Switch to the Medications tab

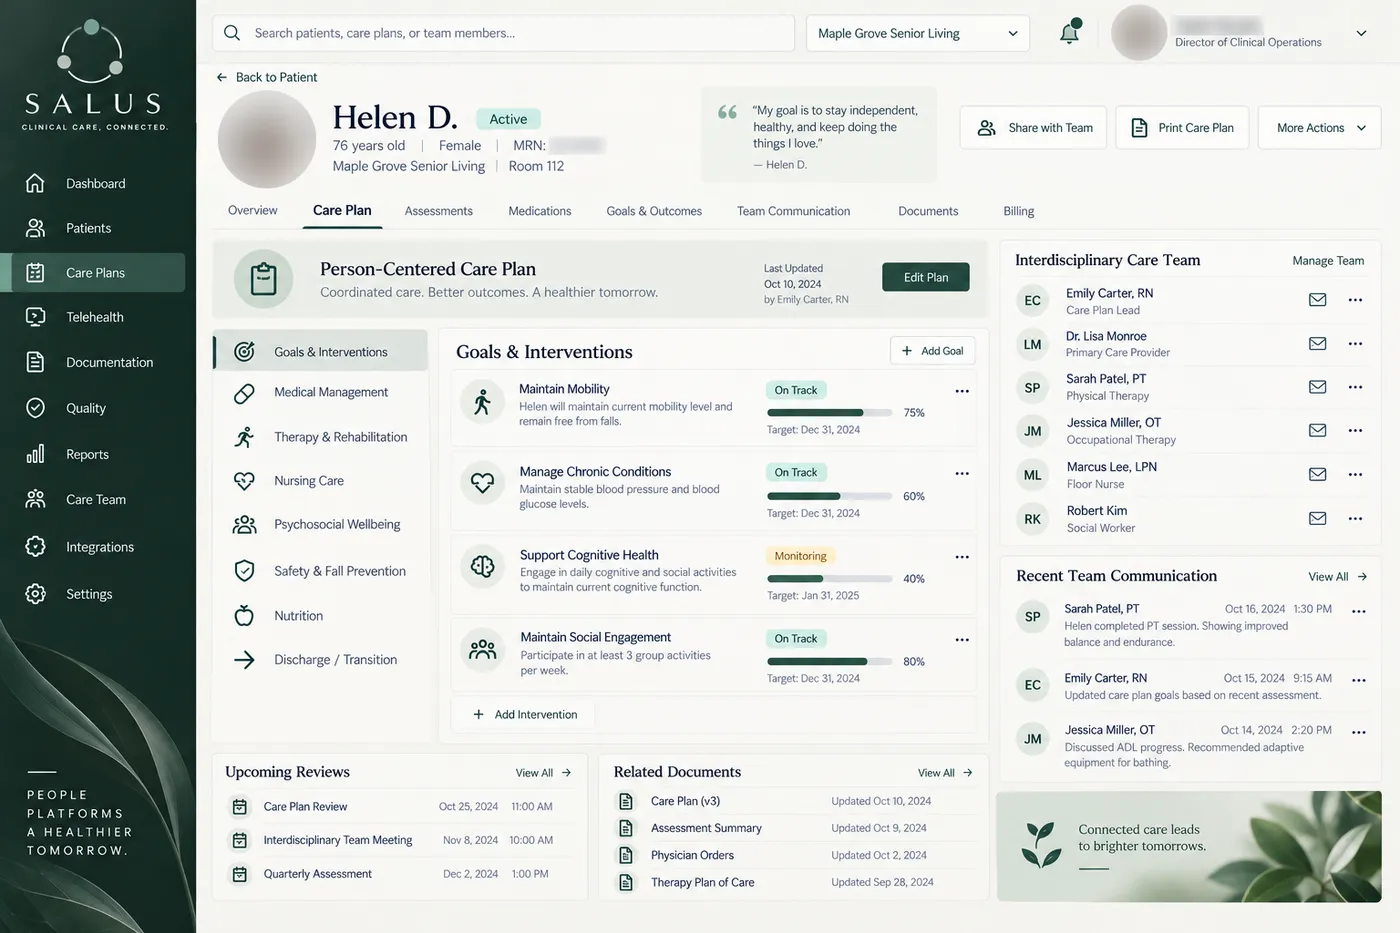540,211
